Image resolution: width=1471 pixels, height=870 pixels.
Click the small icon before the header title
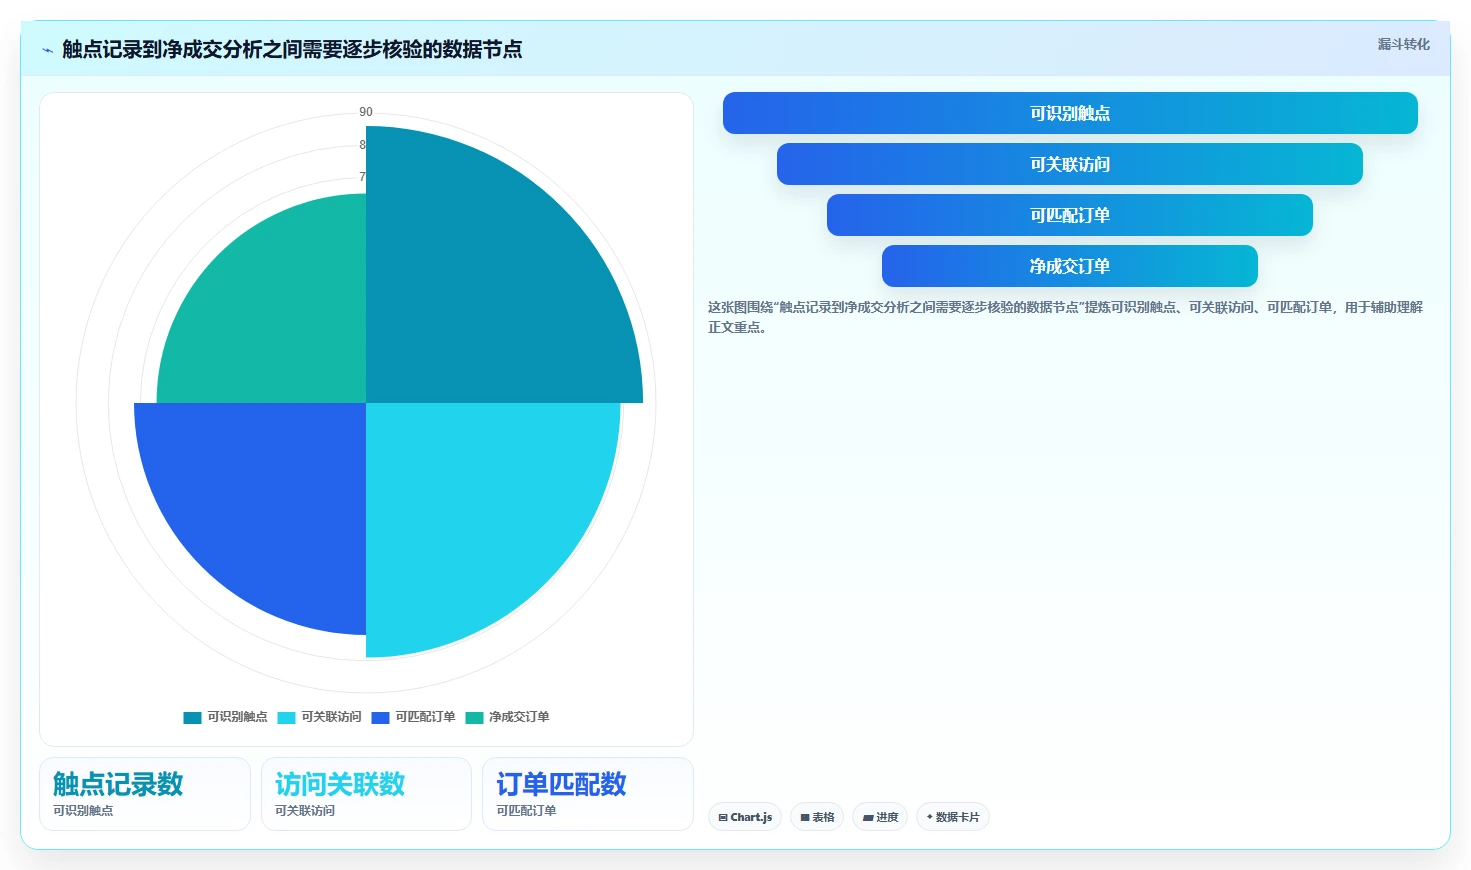(x=47, y=50)
